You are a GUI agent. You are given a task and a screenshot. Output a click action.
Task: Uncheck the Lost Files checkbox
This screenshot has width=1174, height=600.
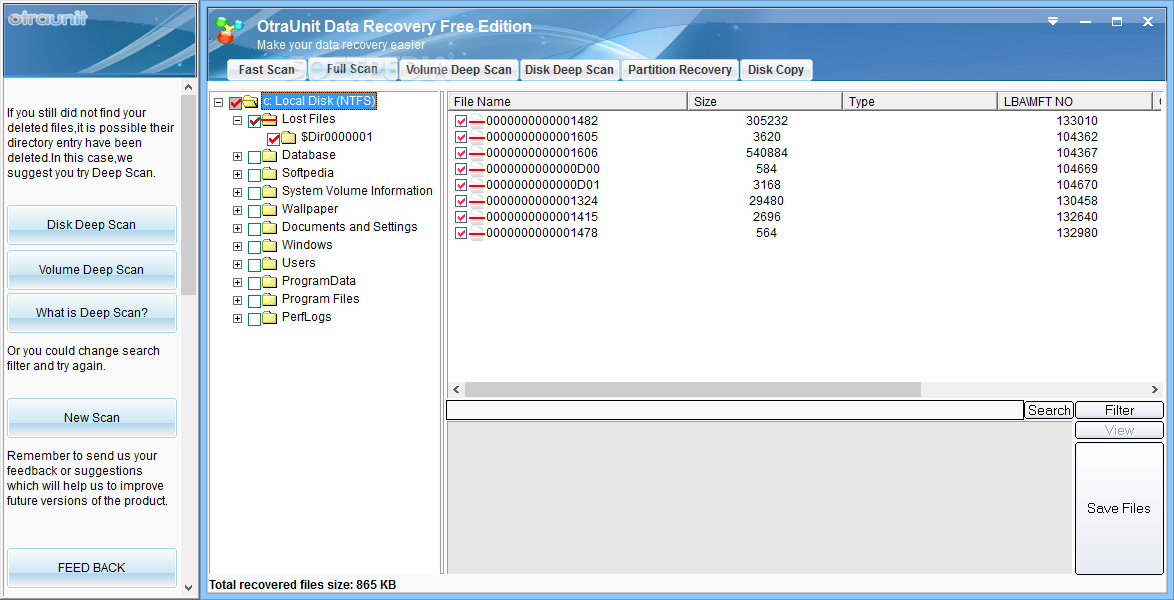(255, 121)
